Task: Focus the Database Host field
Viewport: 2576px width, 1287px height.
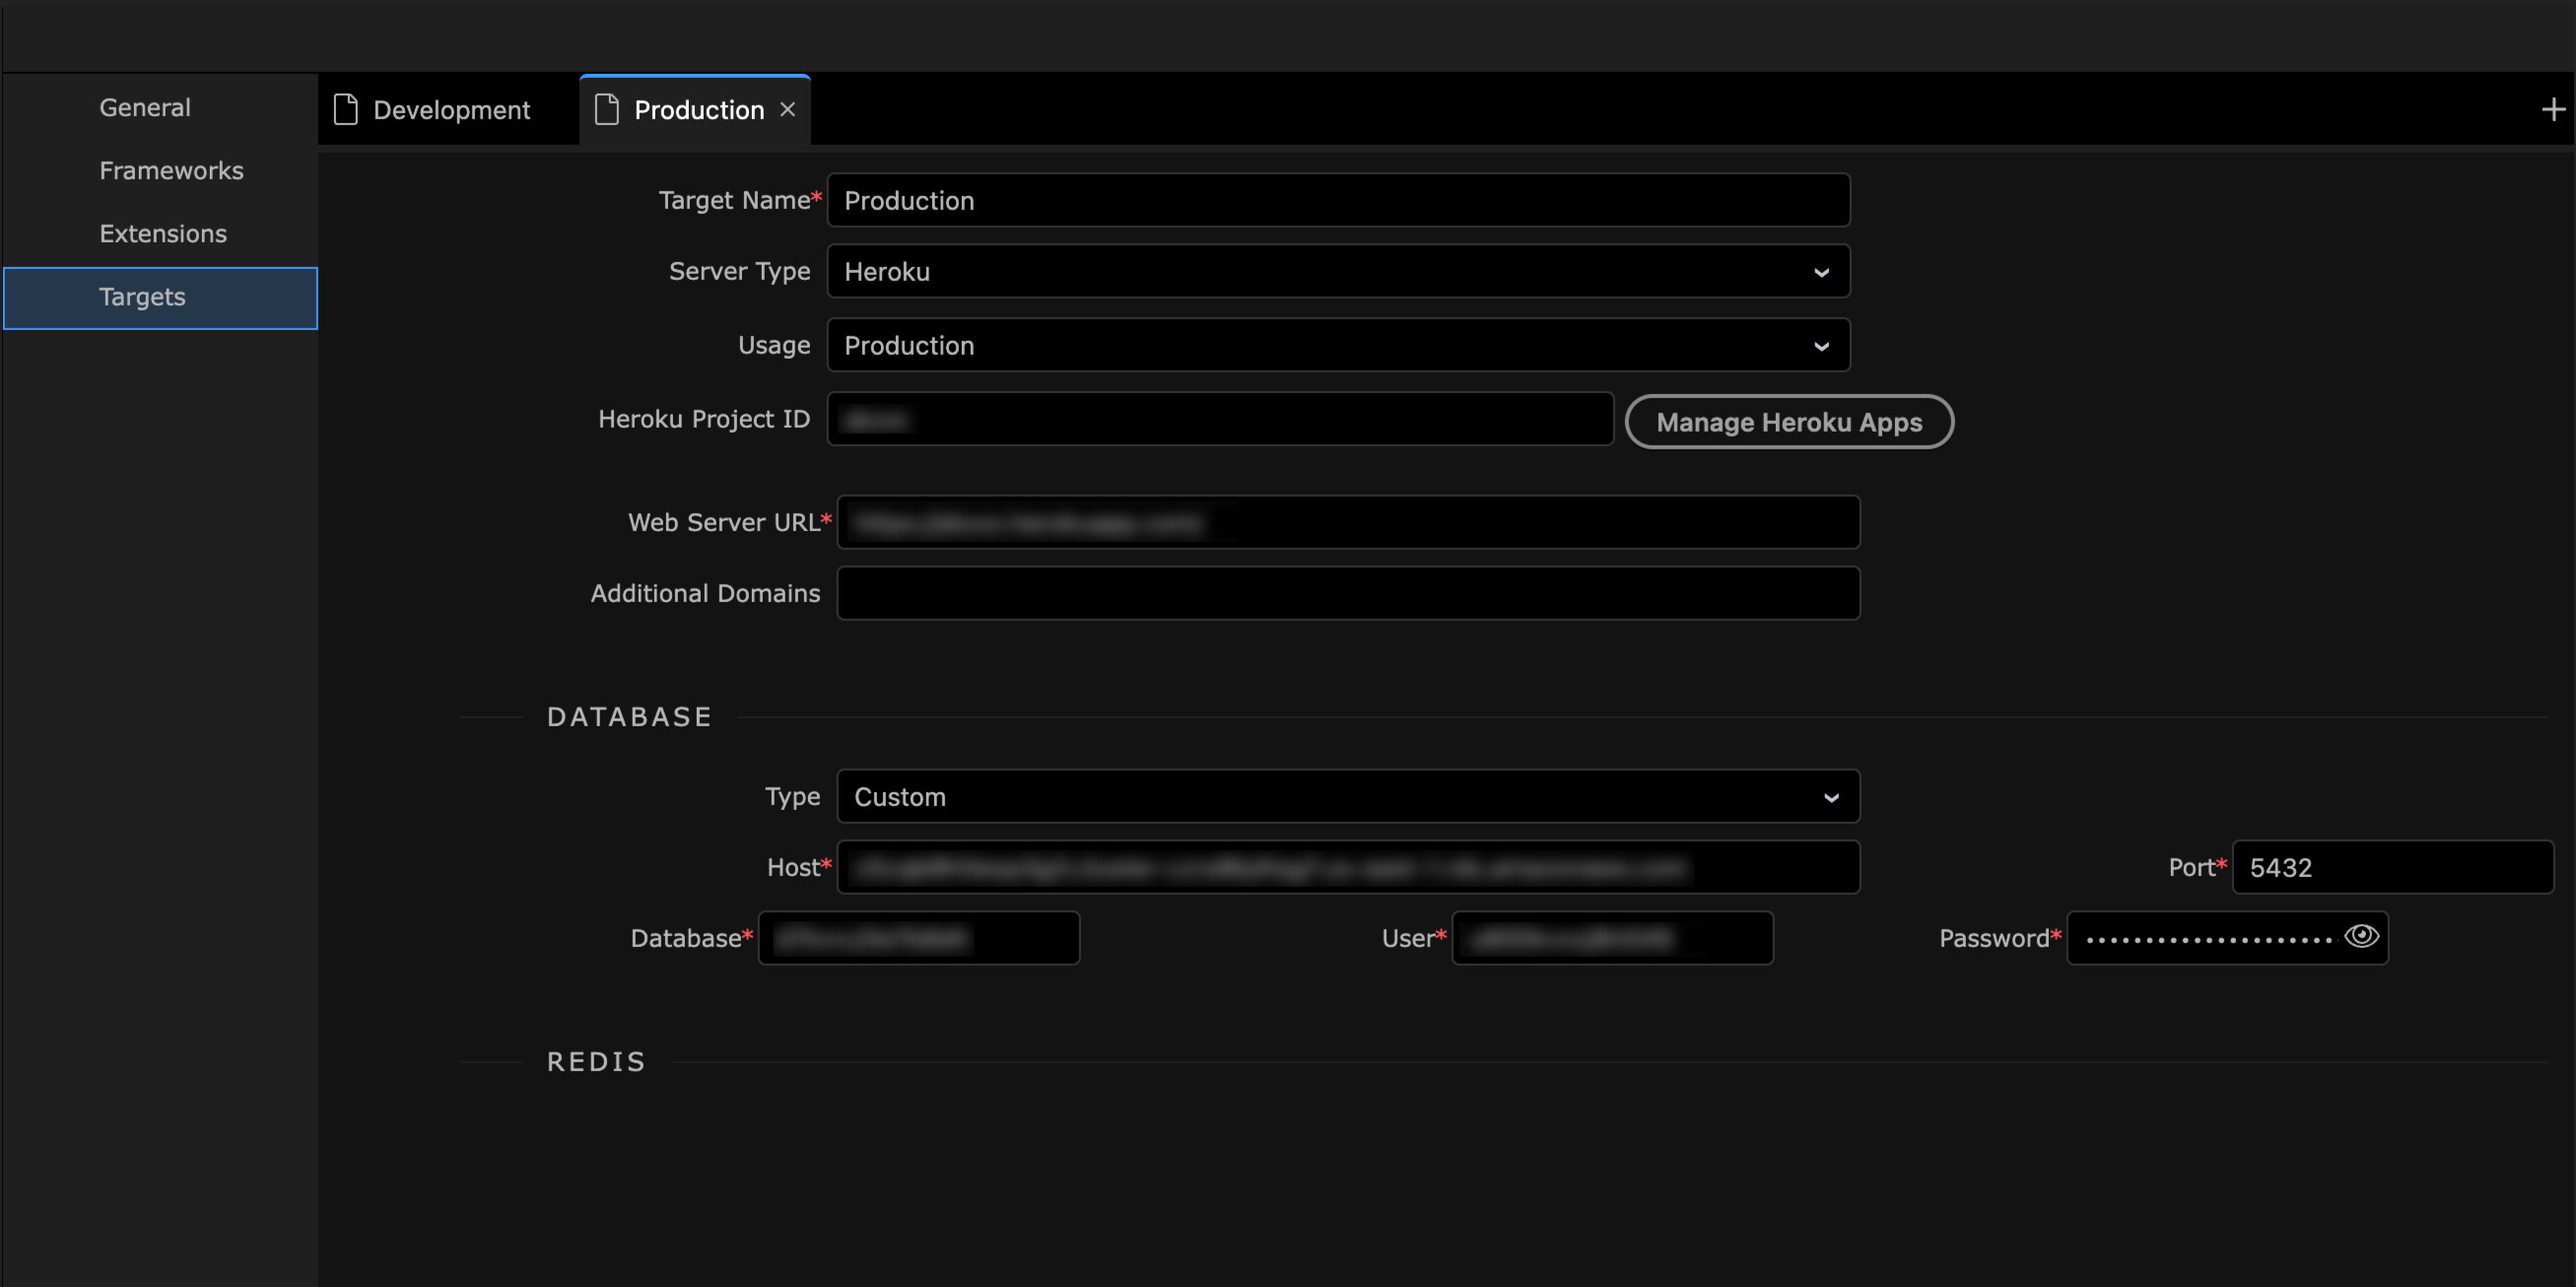Action: 1347,867
